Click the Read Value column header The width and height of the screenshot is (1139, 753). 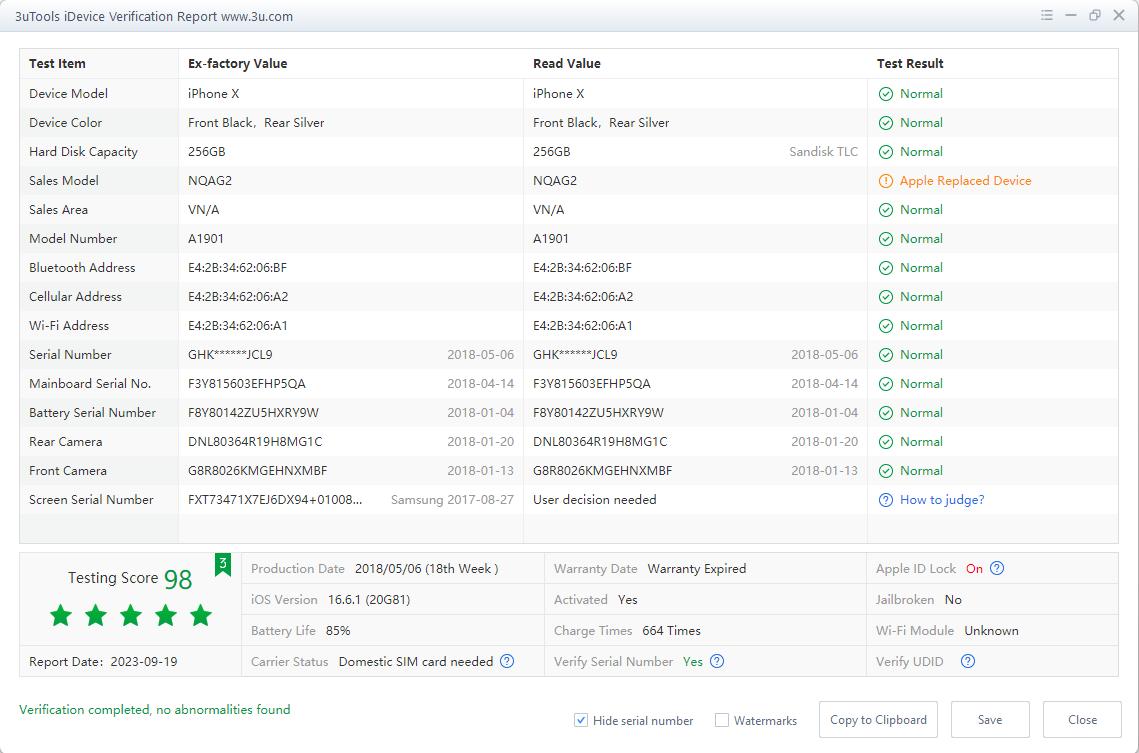coord(567,64)
